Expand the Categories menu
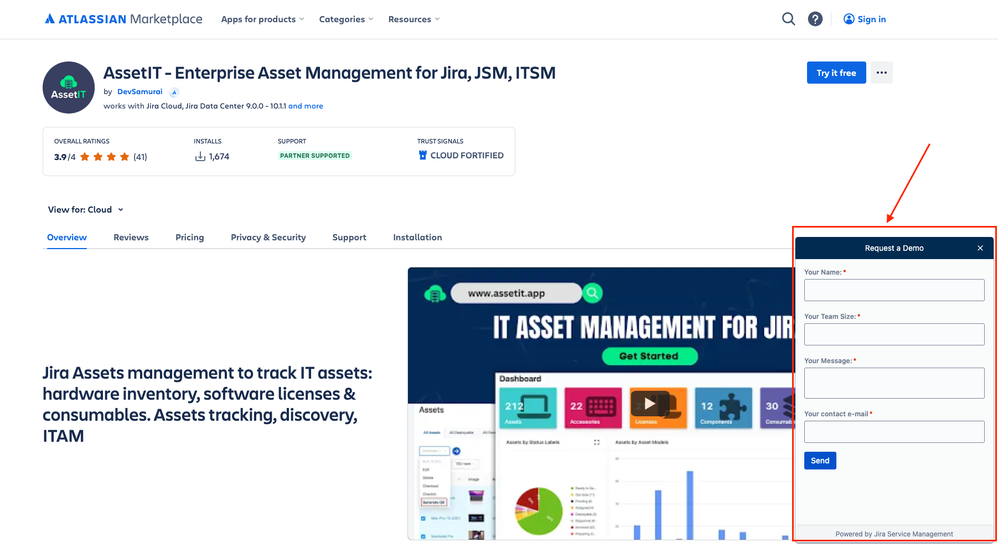998x547 pixels. pos(346,19)
